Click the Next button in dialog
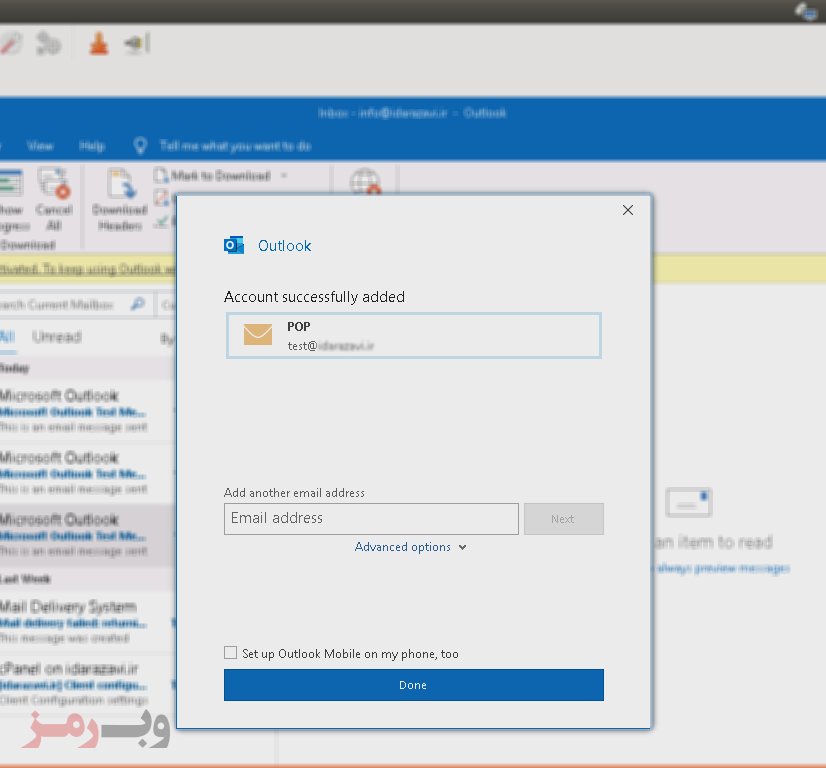 click(x=563, y=519)
